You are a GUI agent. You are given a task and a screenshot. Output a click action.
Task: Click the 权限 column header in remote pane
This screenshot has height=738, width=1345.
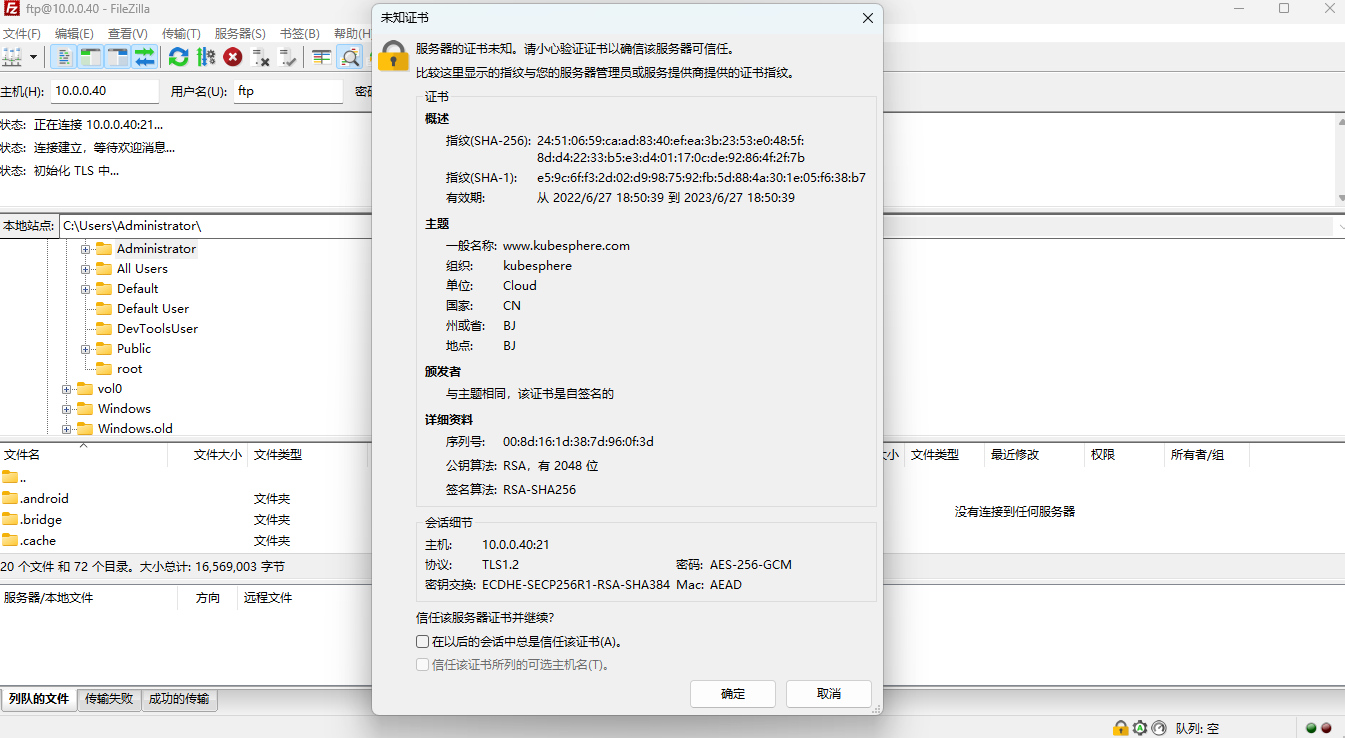pos(1124,454)
